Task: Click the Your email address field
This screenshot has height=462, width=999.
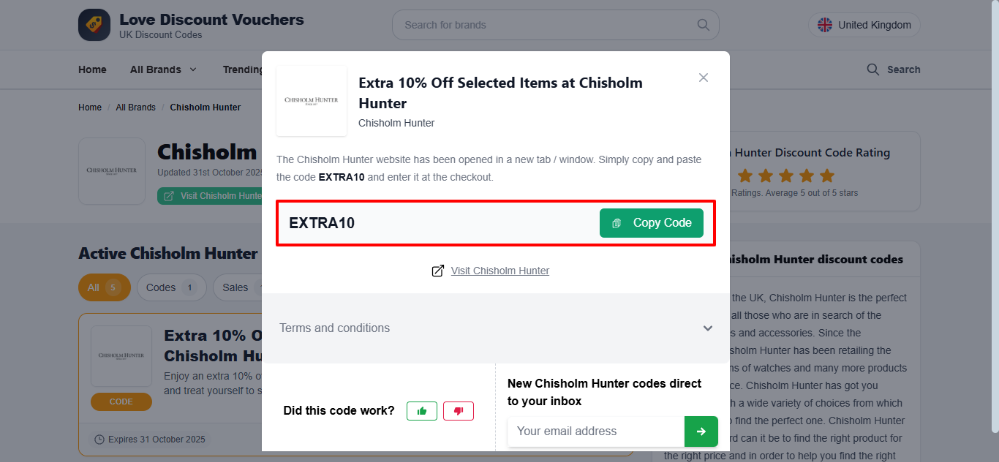Action: click(x=596, y=431)
